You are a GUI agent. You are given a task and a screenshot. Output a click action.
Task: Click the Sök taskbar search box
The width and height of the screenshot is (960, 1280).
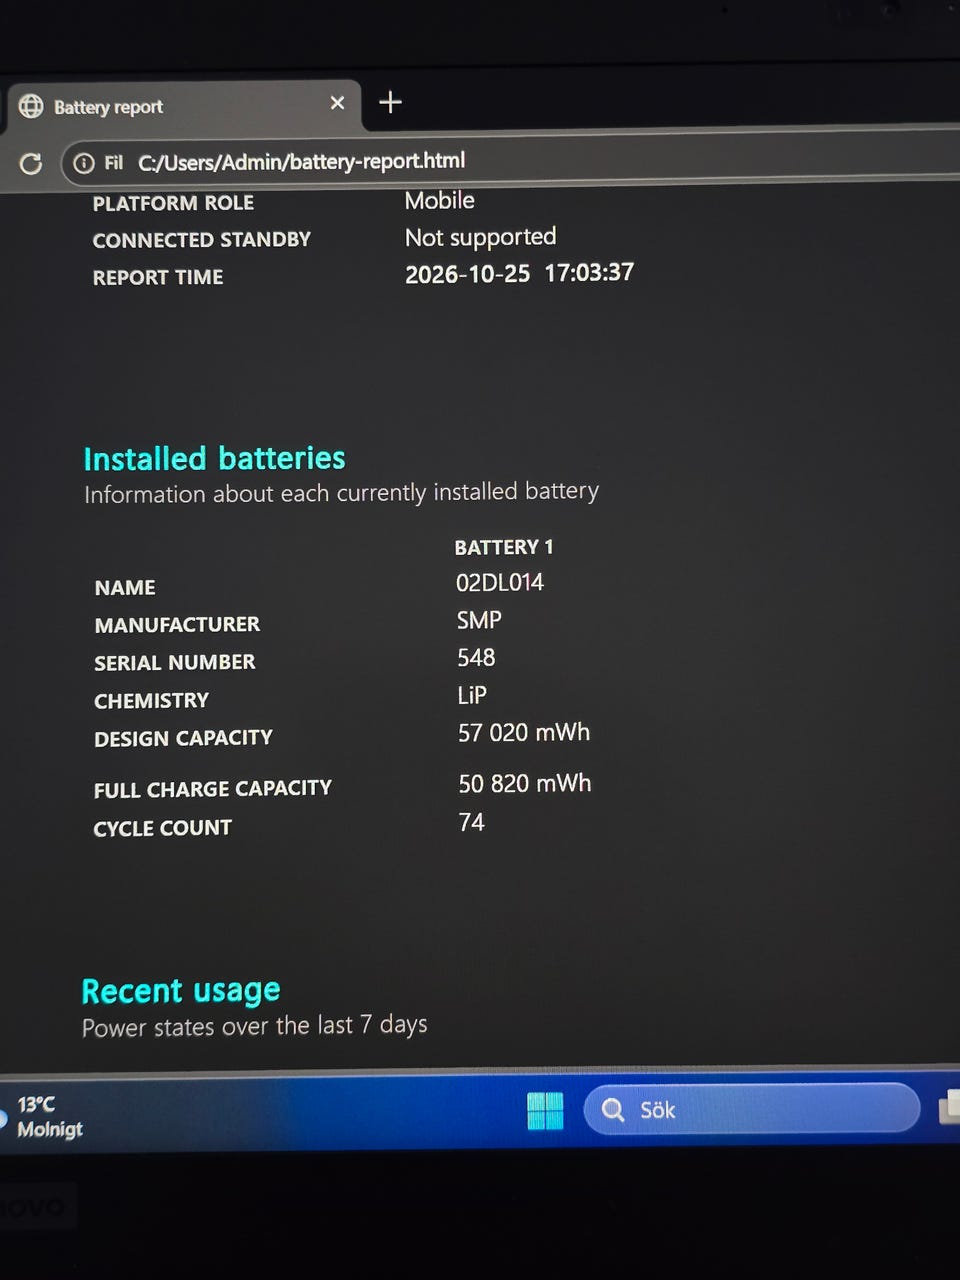pyautogui.click(x=751, y=1109)
